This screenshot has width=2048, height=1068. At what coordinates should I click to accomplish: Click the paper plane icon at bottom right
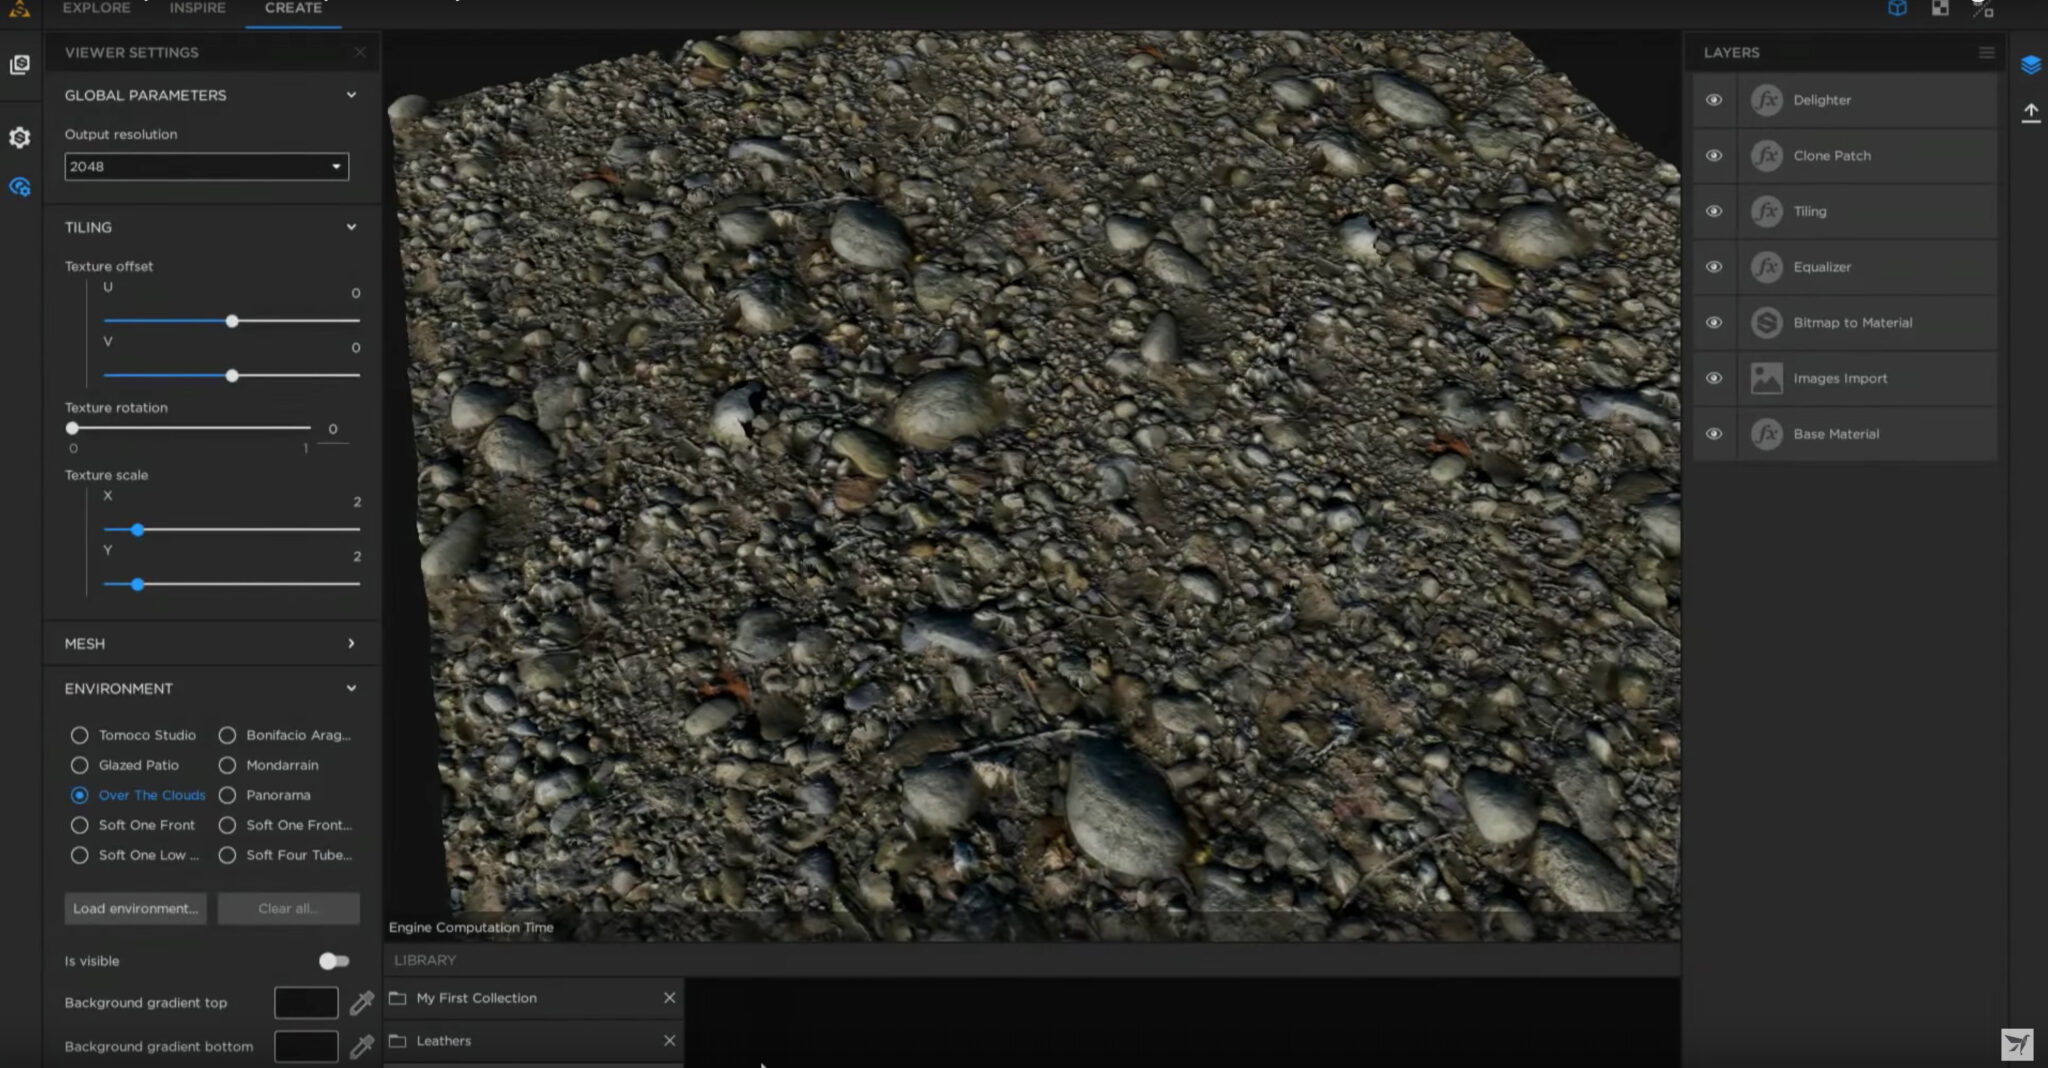click(x=2017, y=1045)
